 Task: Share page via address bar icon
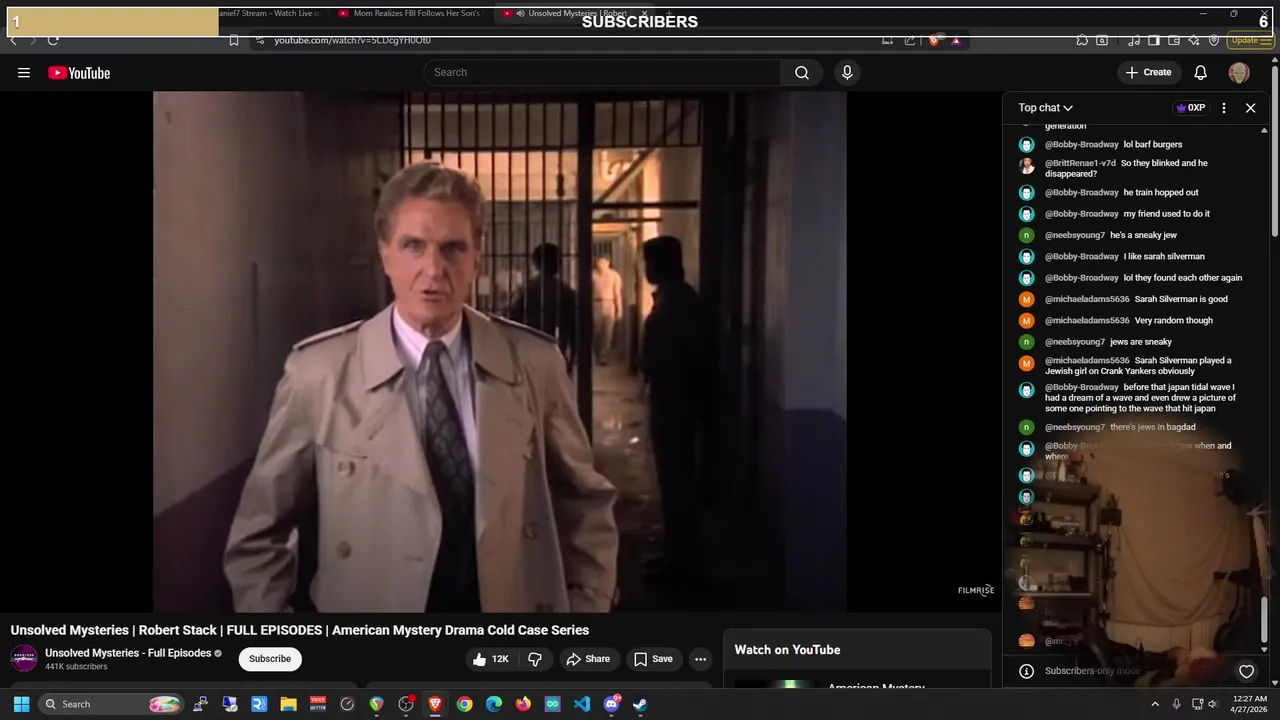[x=910, y=40]
